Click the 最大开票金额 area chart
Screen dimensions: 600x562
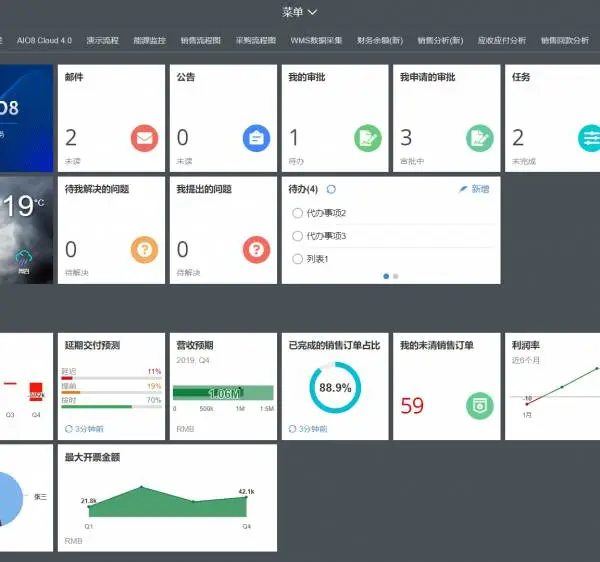coord(168,502)
